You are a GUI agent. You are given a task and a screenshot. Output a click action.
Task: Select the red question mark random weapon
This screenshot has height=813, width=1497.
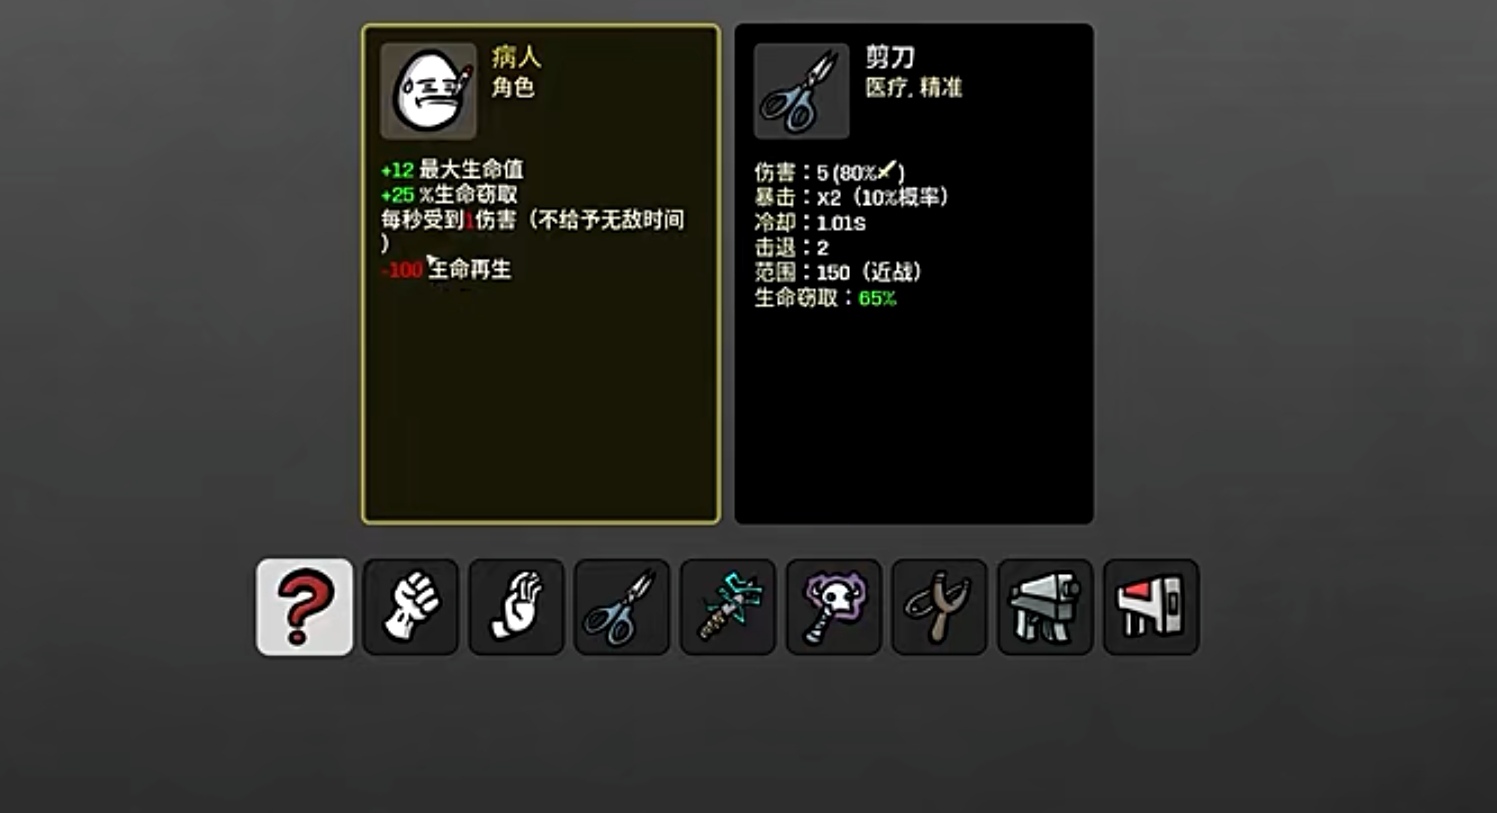point(304,607)
